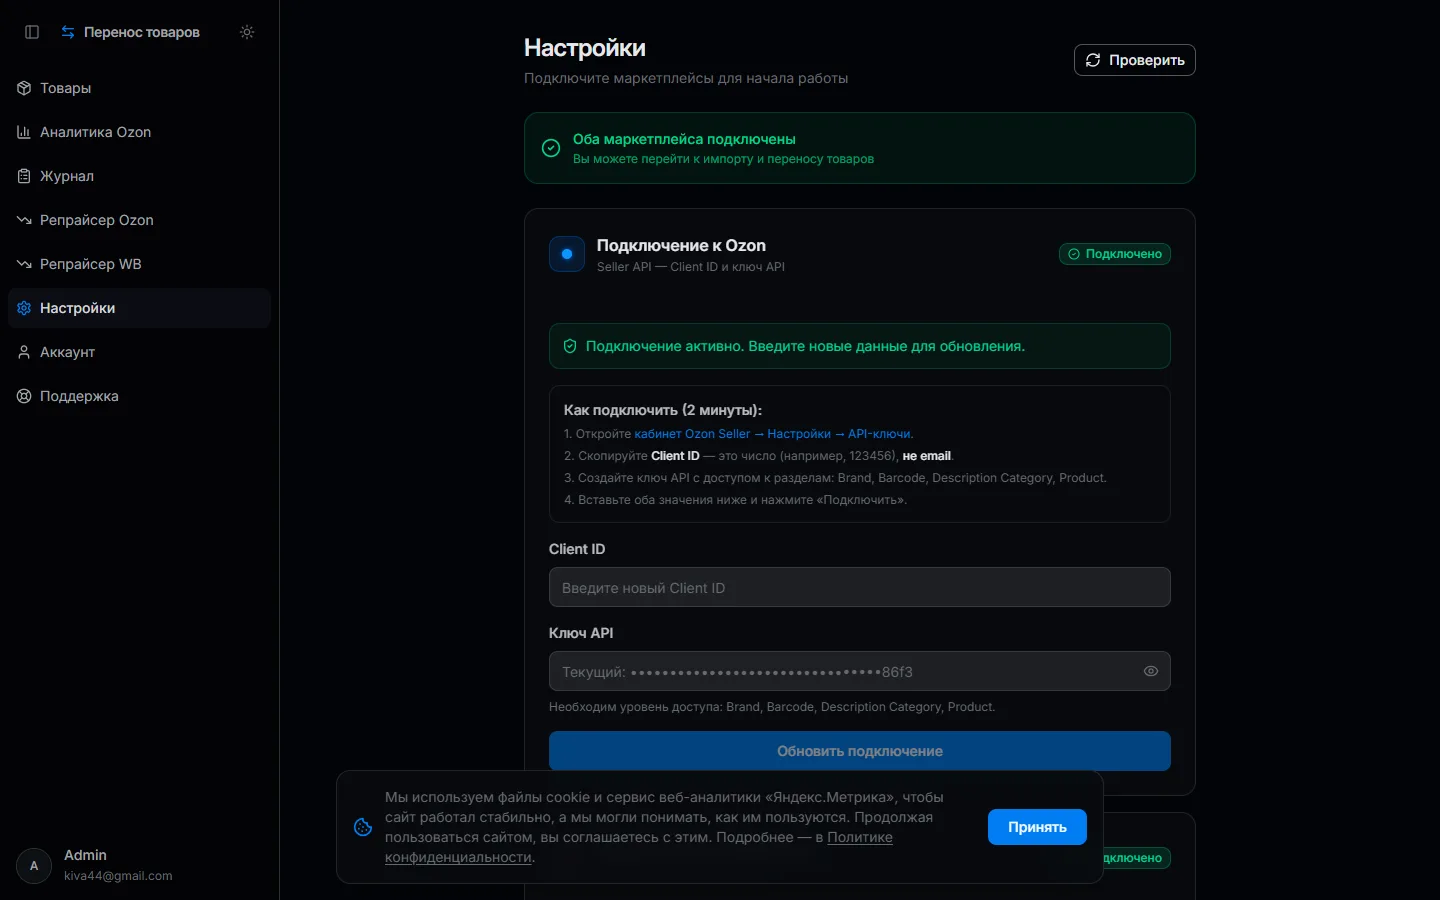1440x900 pixels.
Task: Click the Admin avatar circle
Action: point(34,866)
